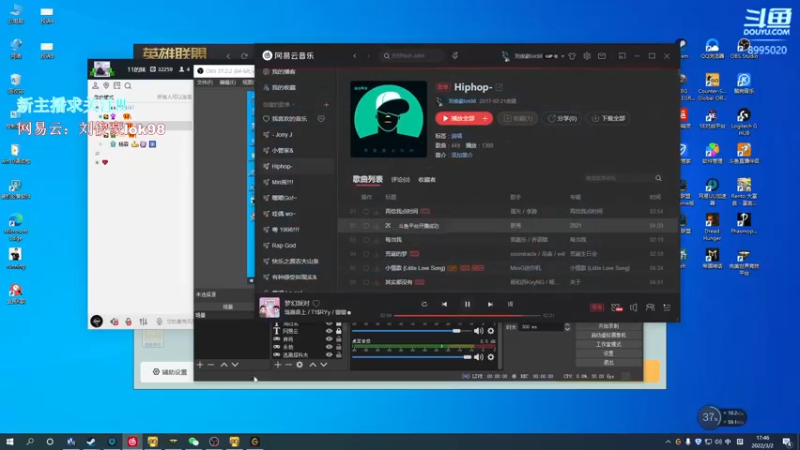The height and width of the screenshot is (450, 800).
Task: Adjust the desktop audio volume slider
Action: 411,357
